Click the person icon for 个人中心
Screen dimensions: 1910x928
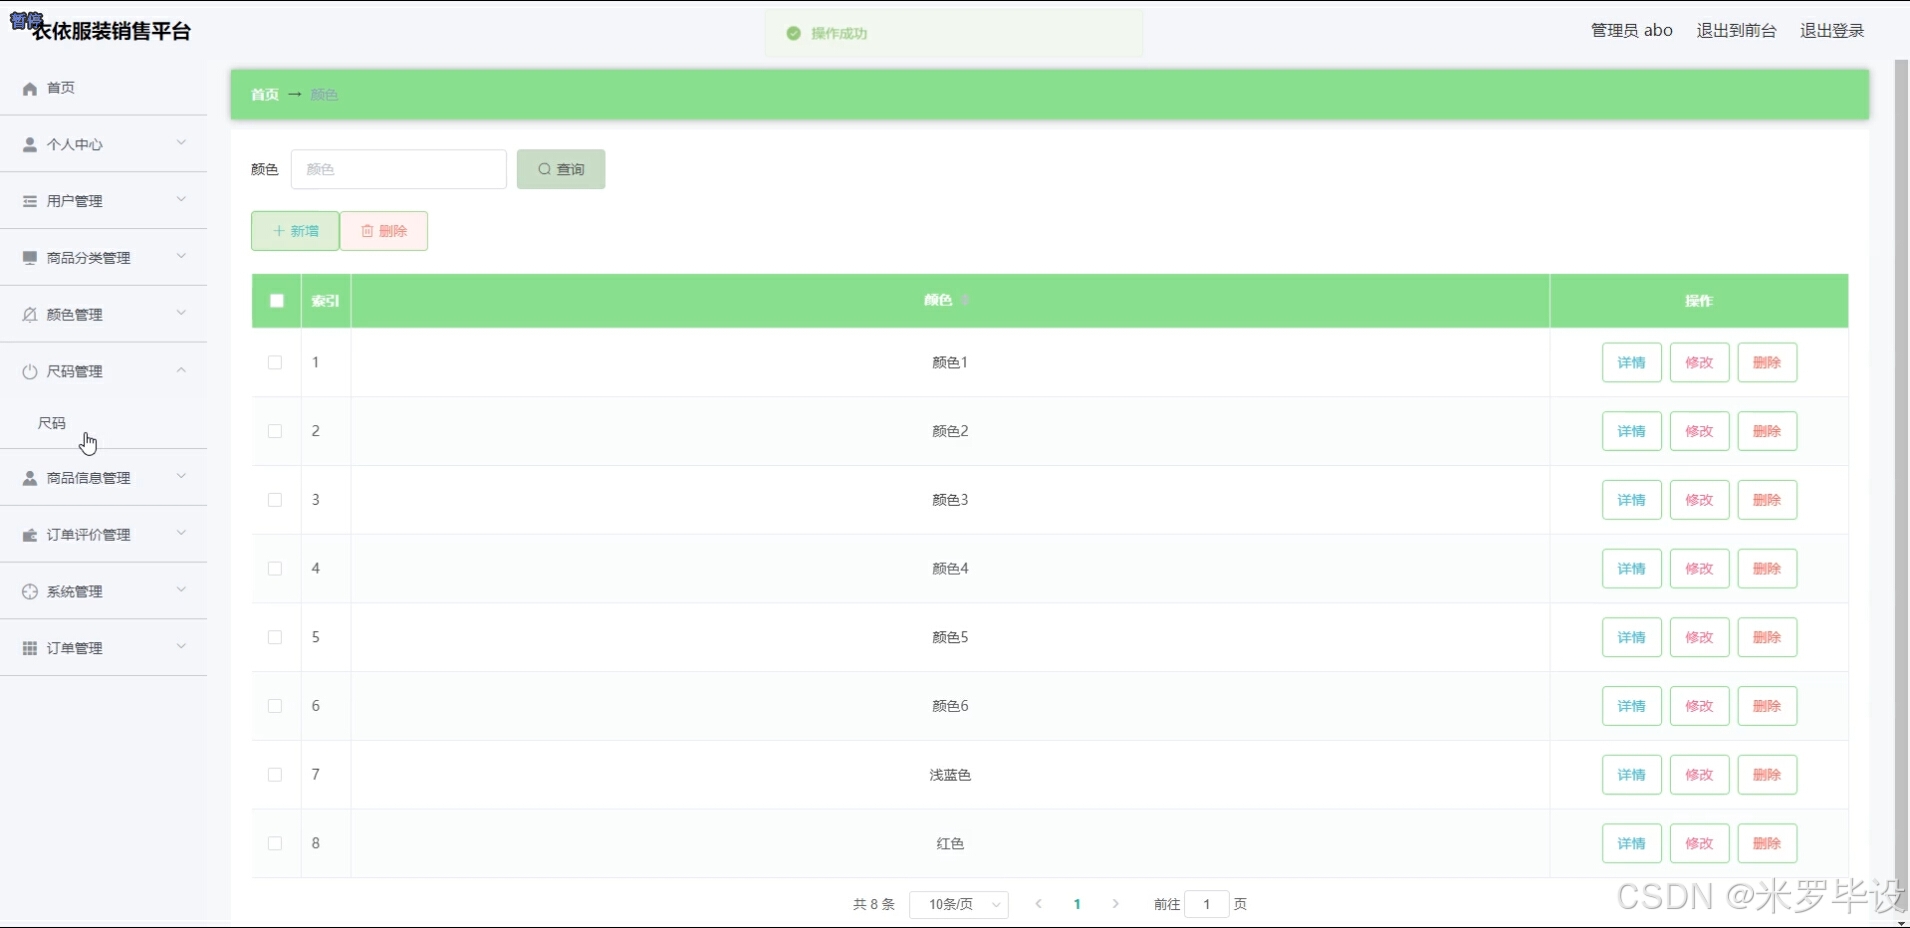pos(30,145)
